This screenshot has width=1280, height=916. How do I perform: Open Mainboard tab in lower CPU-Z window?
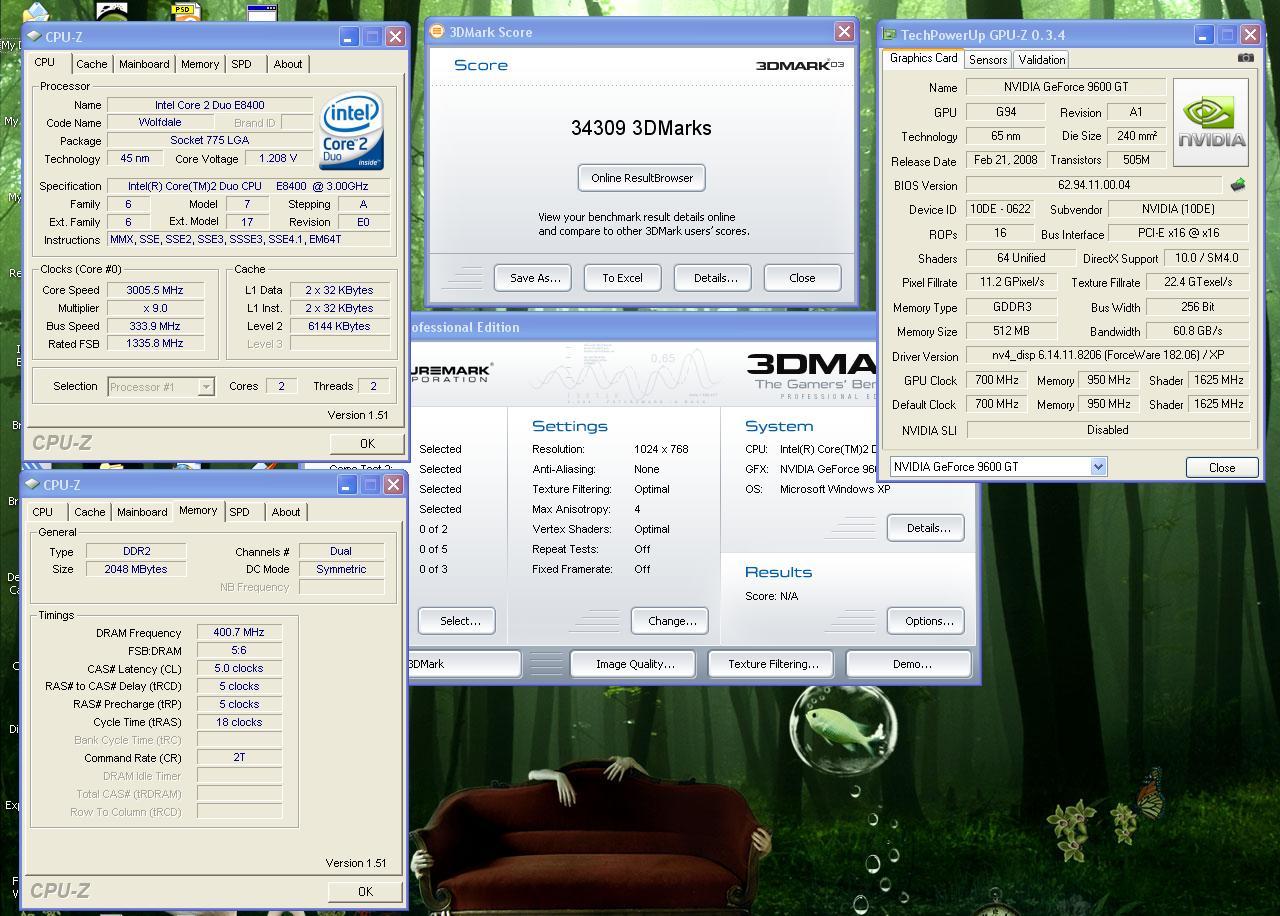[142, 512]
